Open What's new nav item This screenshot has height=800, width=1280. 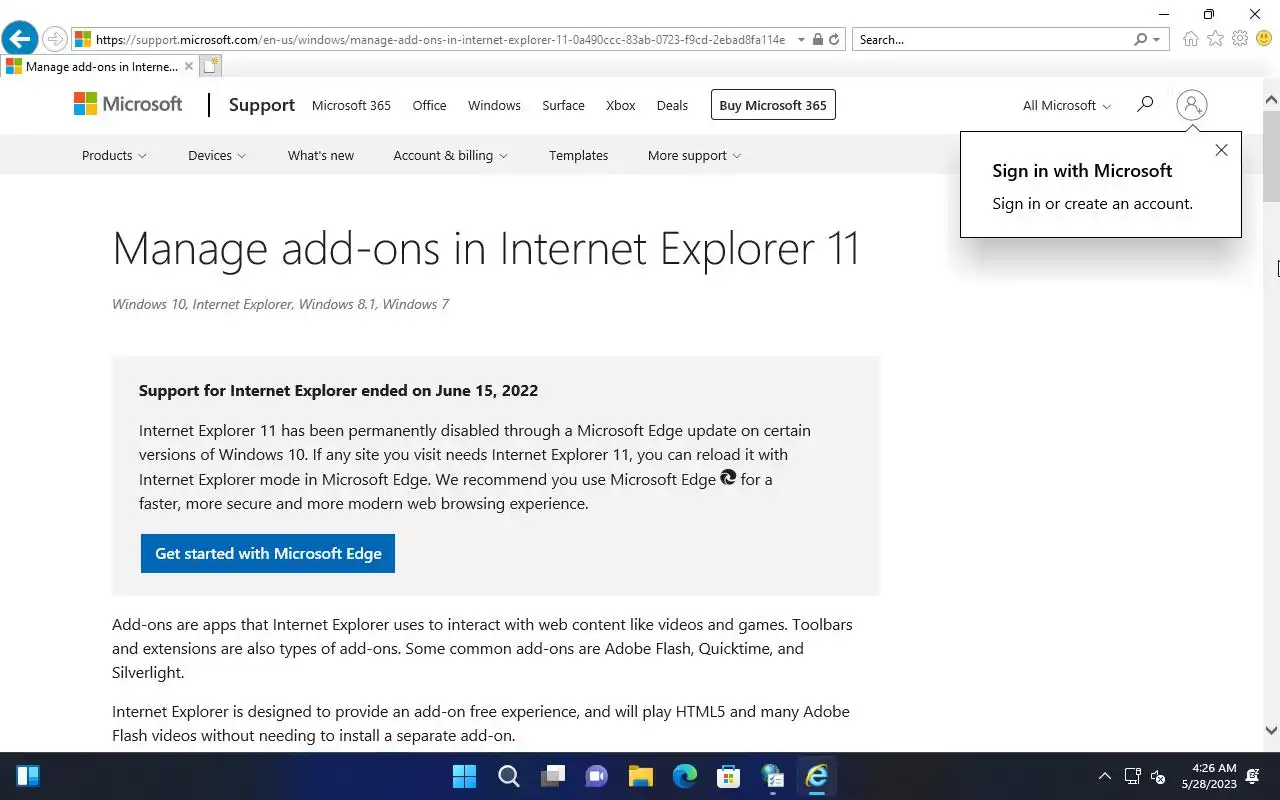point(321,155)
